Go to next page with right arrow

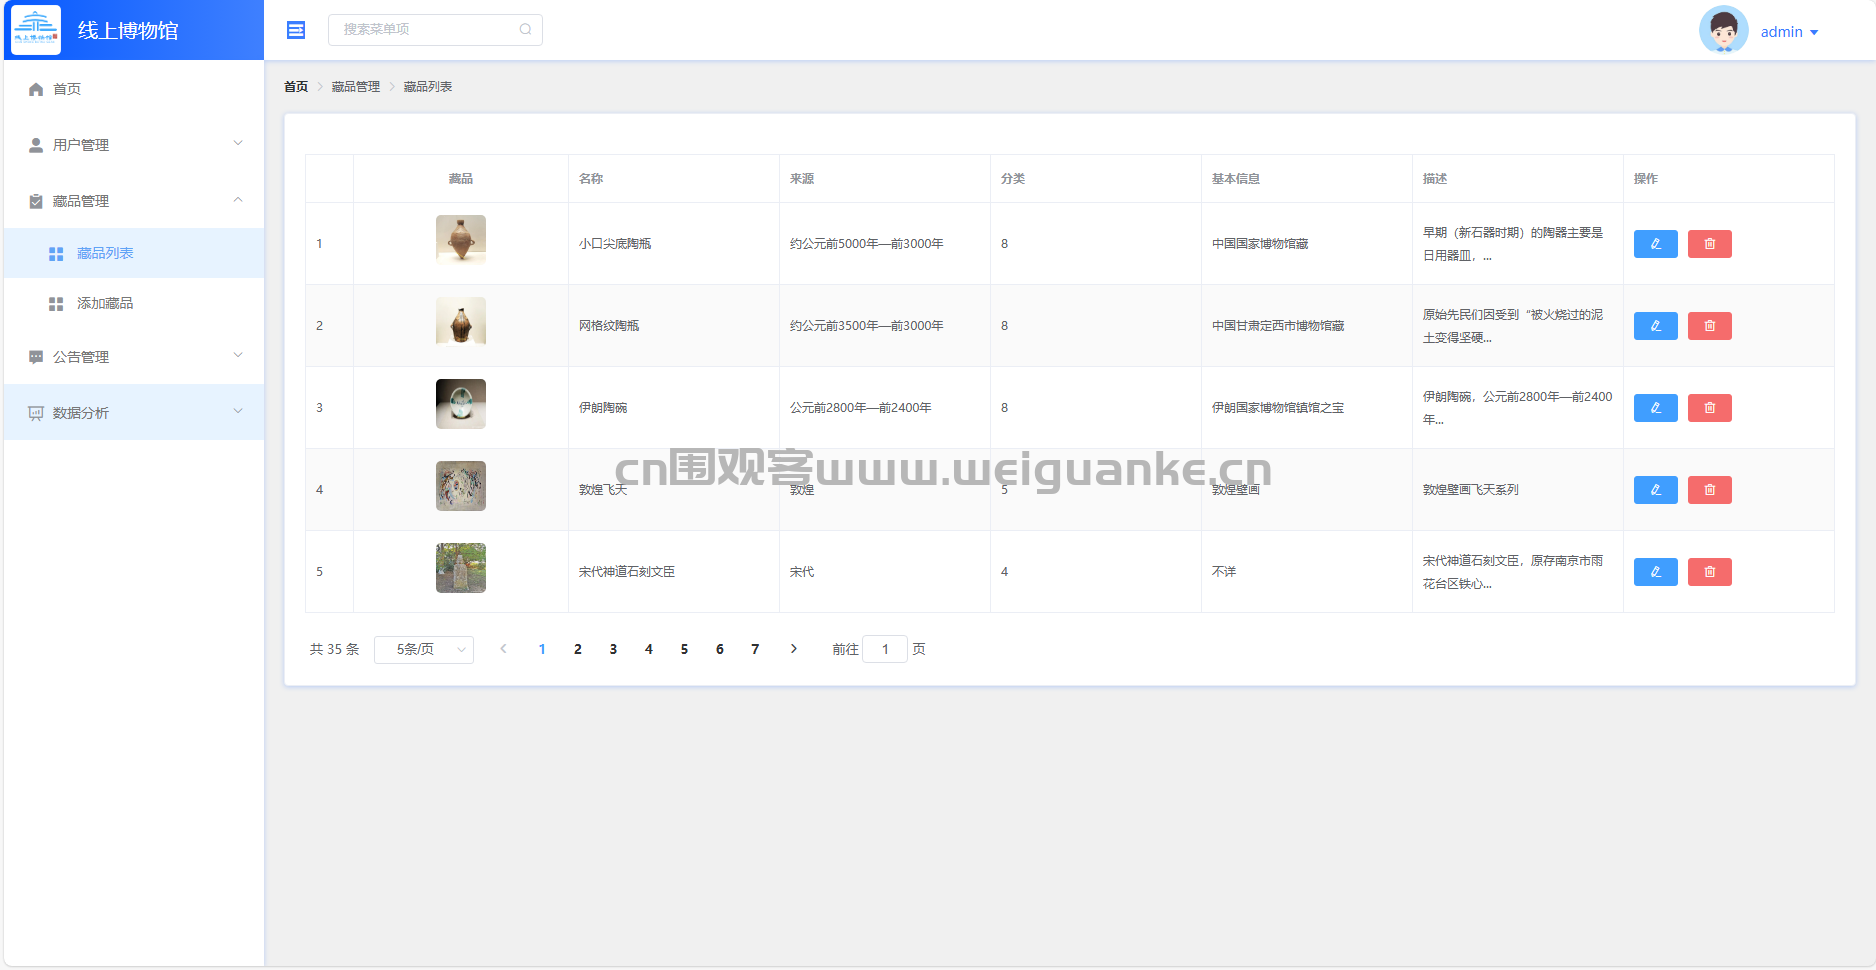(x=794, y=649)
